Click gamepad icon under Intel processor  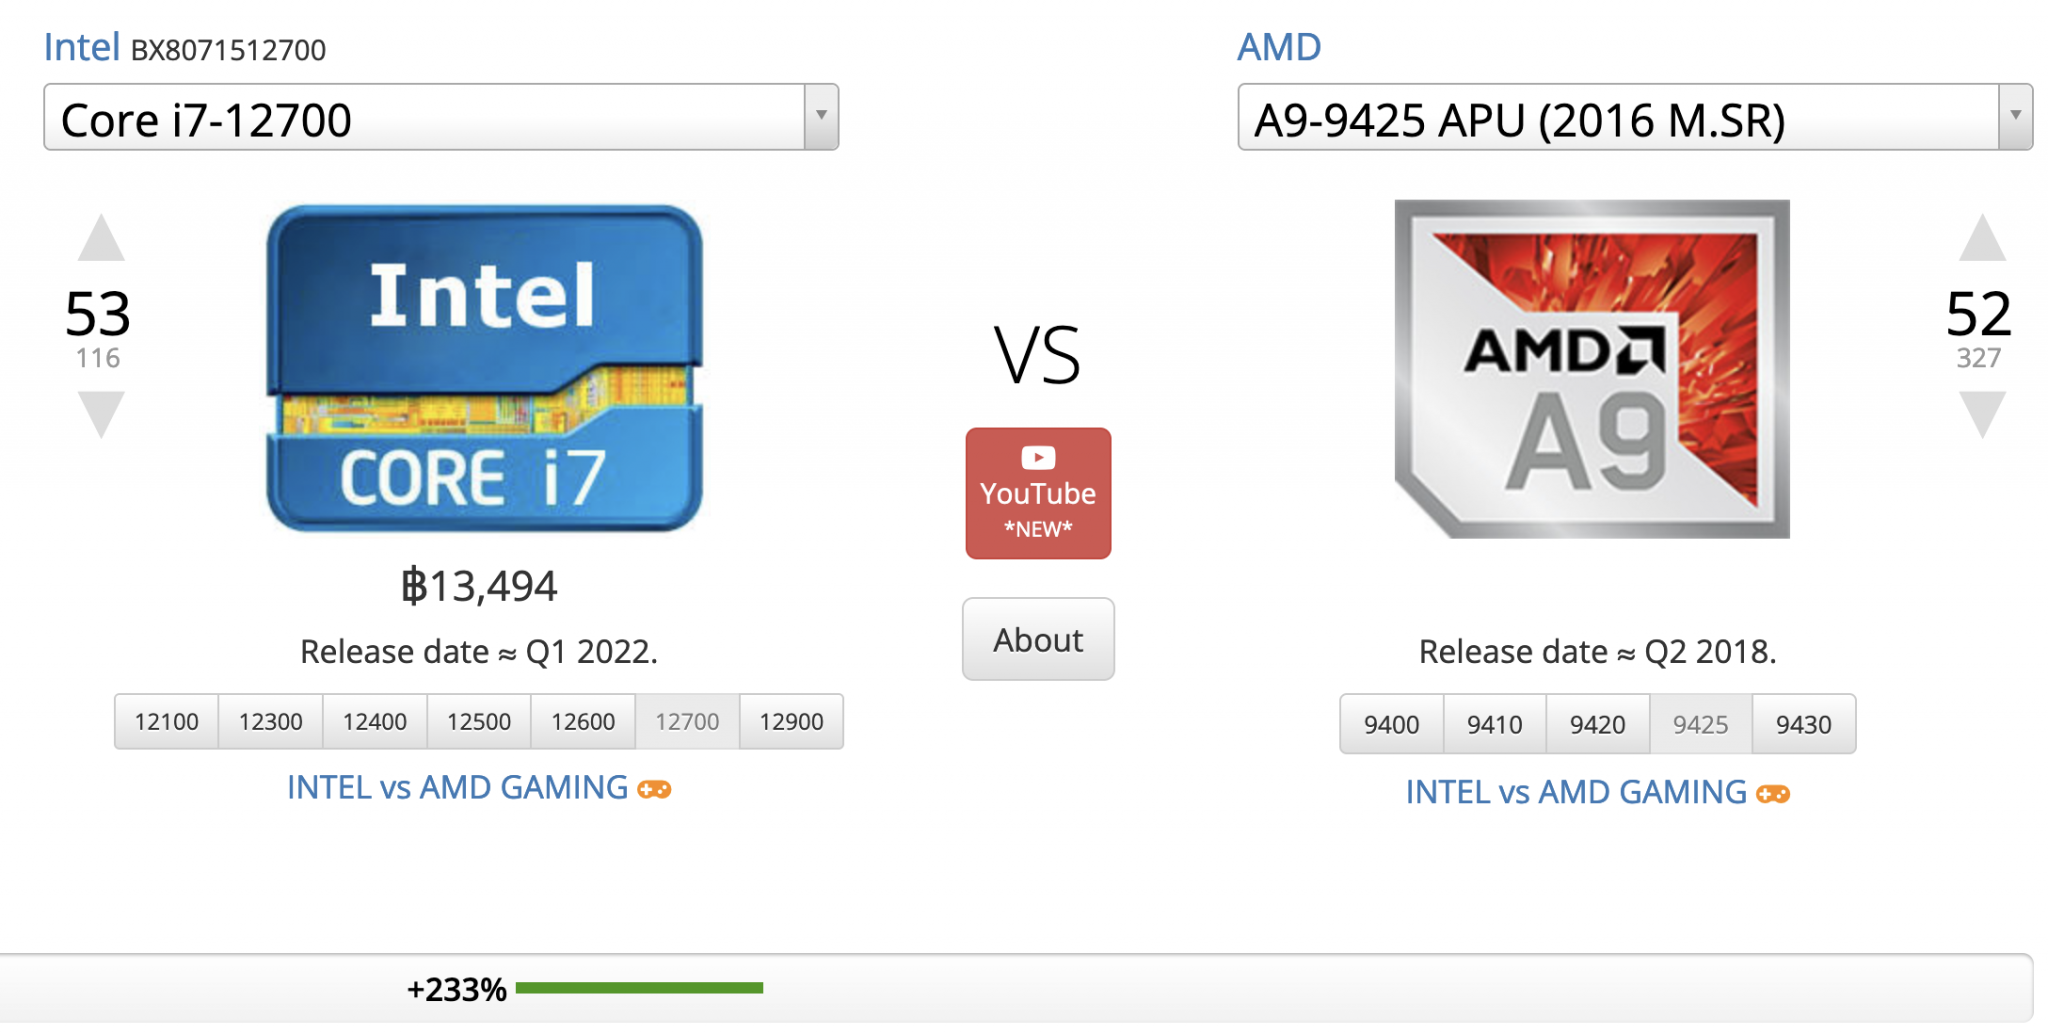point(655,789)
